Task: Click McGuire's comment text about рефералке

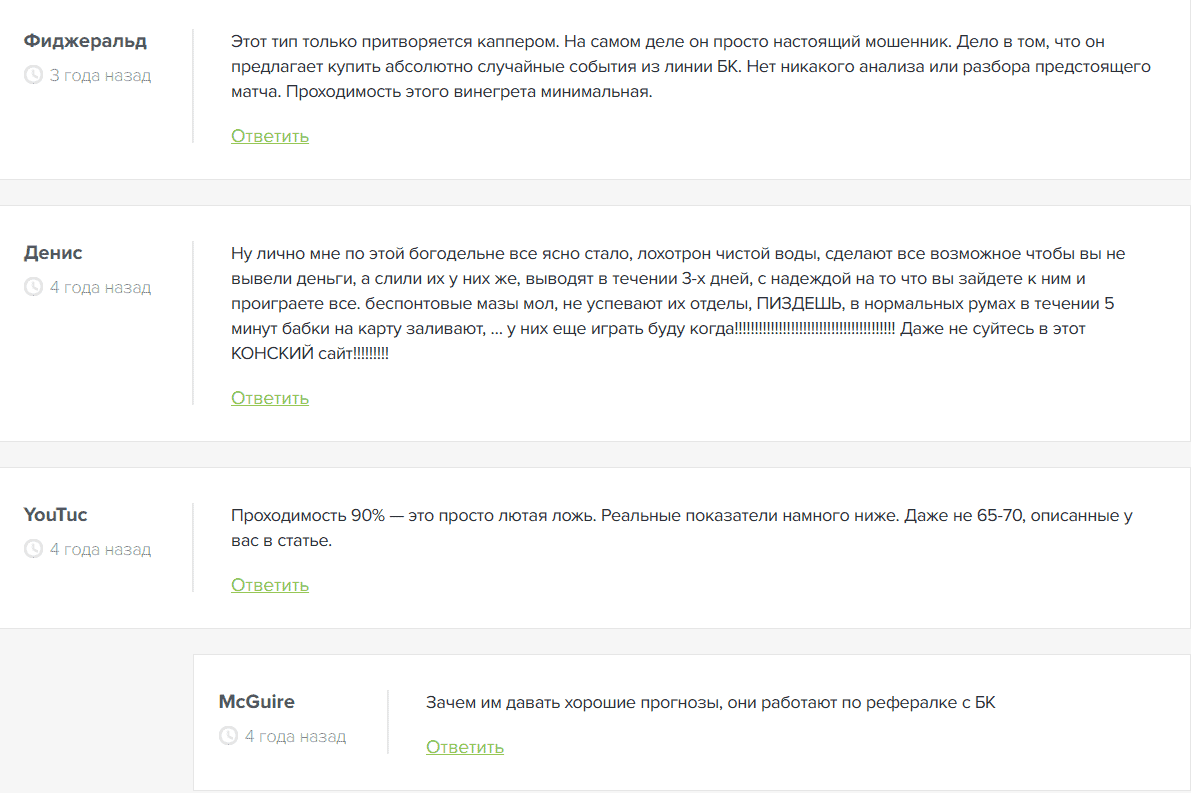Action: [710, 703]
